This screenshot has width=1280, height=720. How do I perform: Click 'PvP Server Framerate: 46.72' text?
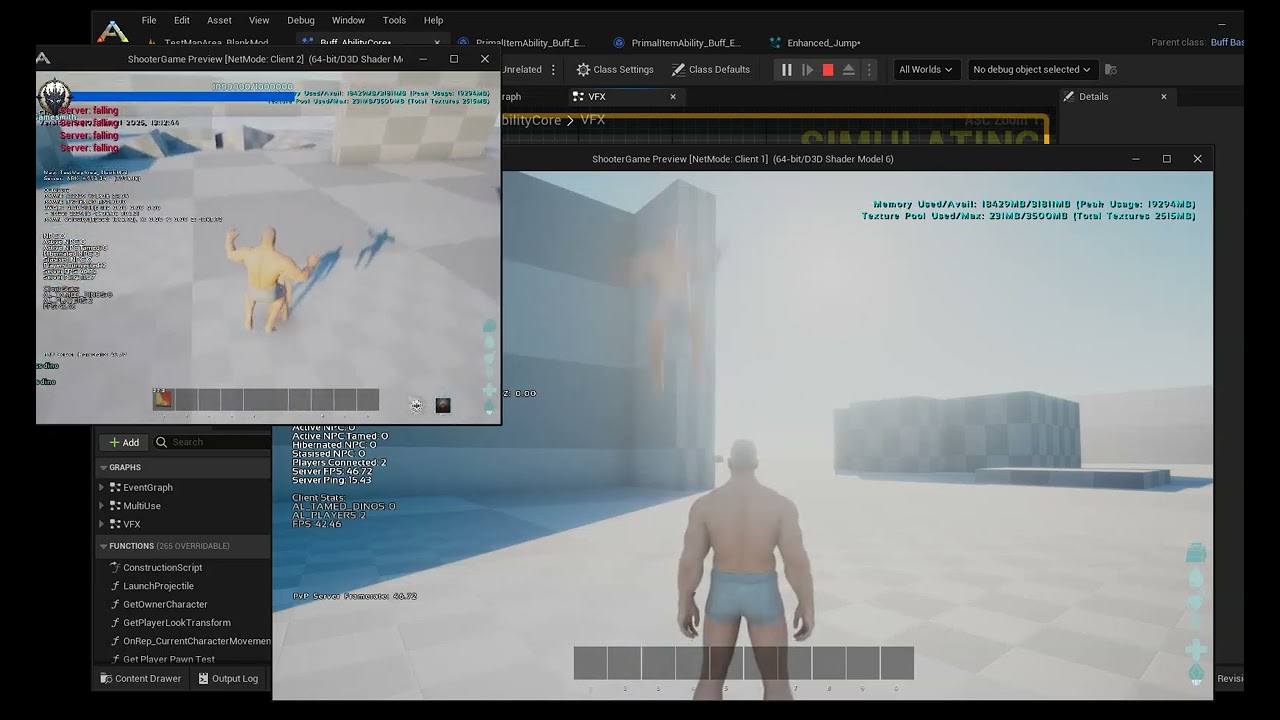coord(354,596)
